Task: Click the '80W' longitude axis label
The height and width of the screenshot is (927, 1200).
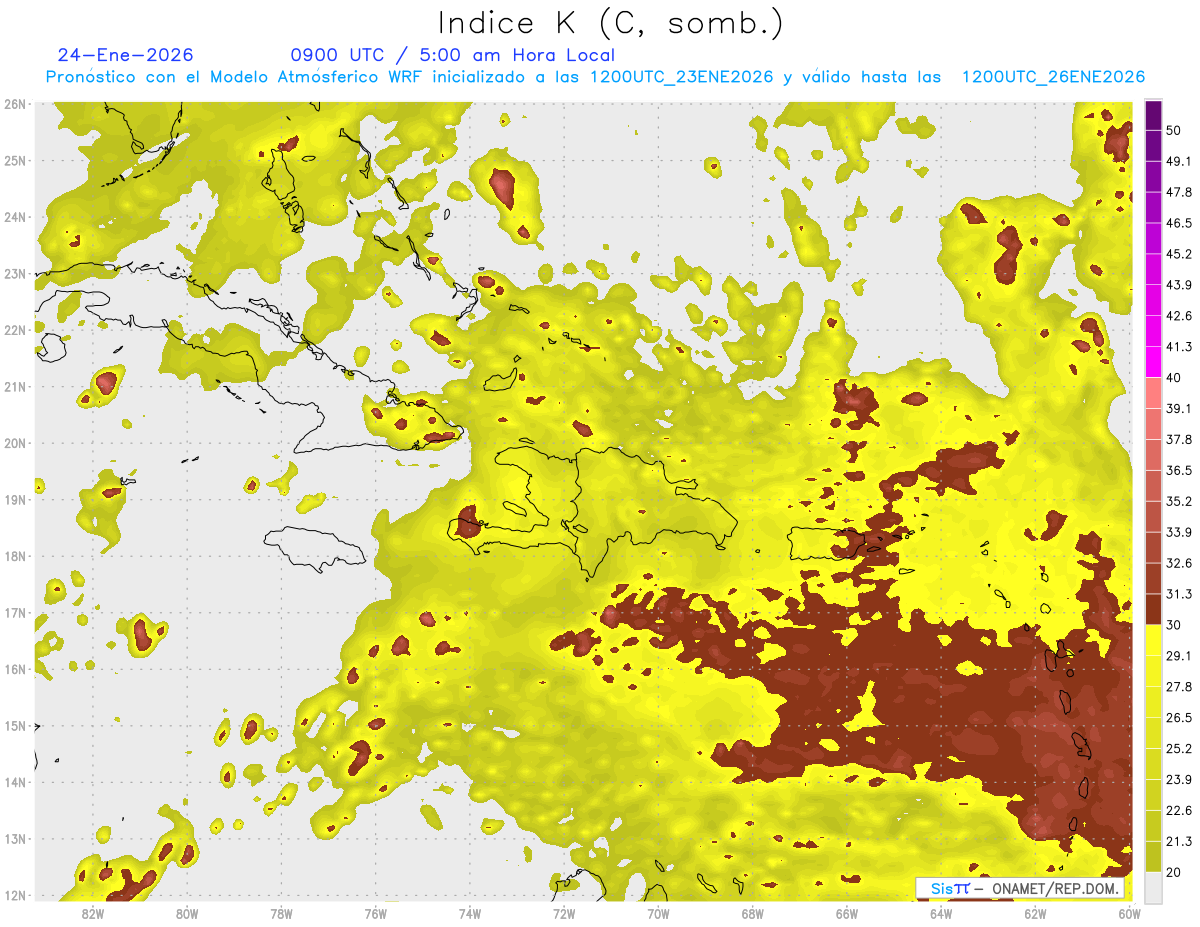Action: 187,914
